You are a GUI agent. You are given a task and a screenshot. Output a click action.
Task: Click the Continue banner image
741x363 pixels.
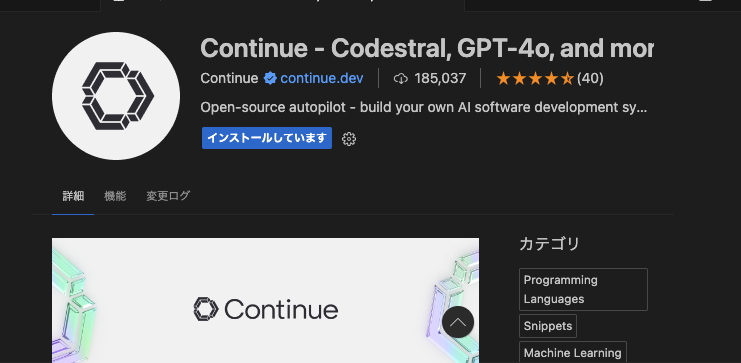[265, 301]
